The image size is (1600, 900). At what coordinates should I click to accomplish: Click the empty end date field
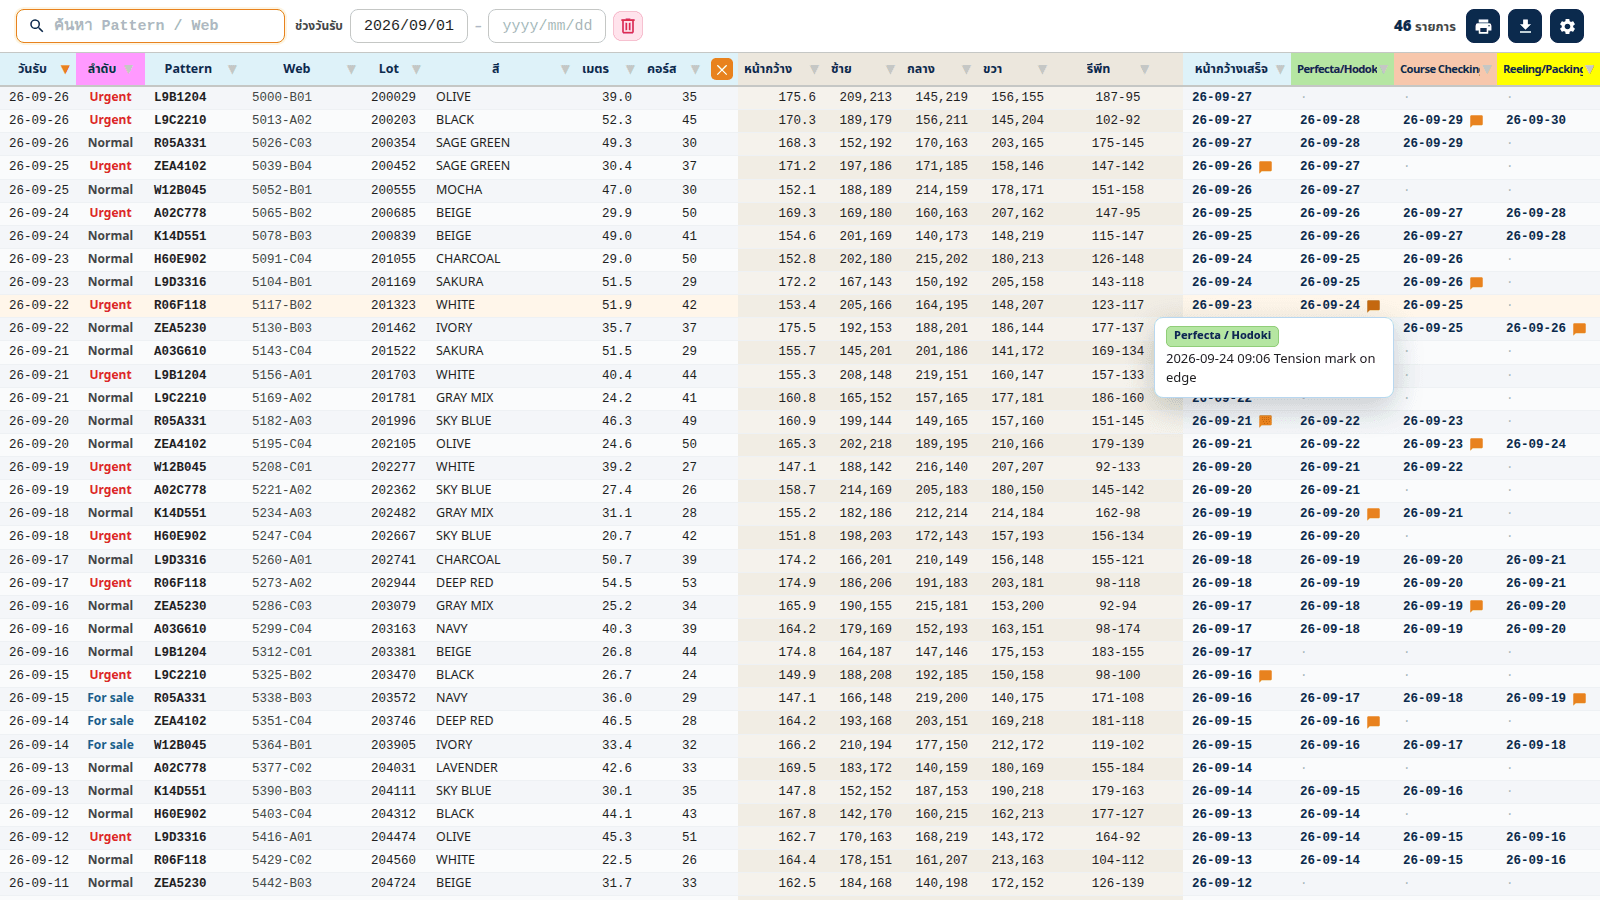547,26
